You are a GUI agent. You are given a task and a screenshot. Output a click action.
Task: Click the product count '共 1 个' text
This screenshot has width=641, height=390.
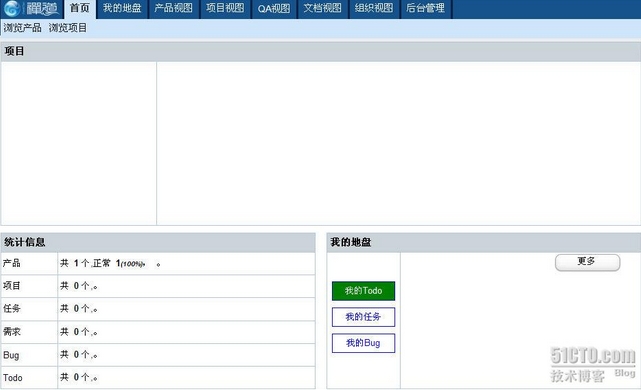point(75,263)
